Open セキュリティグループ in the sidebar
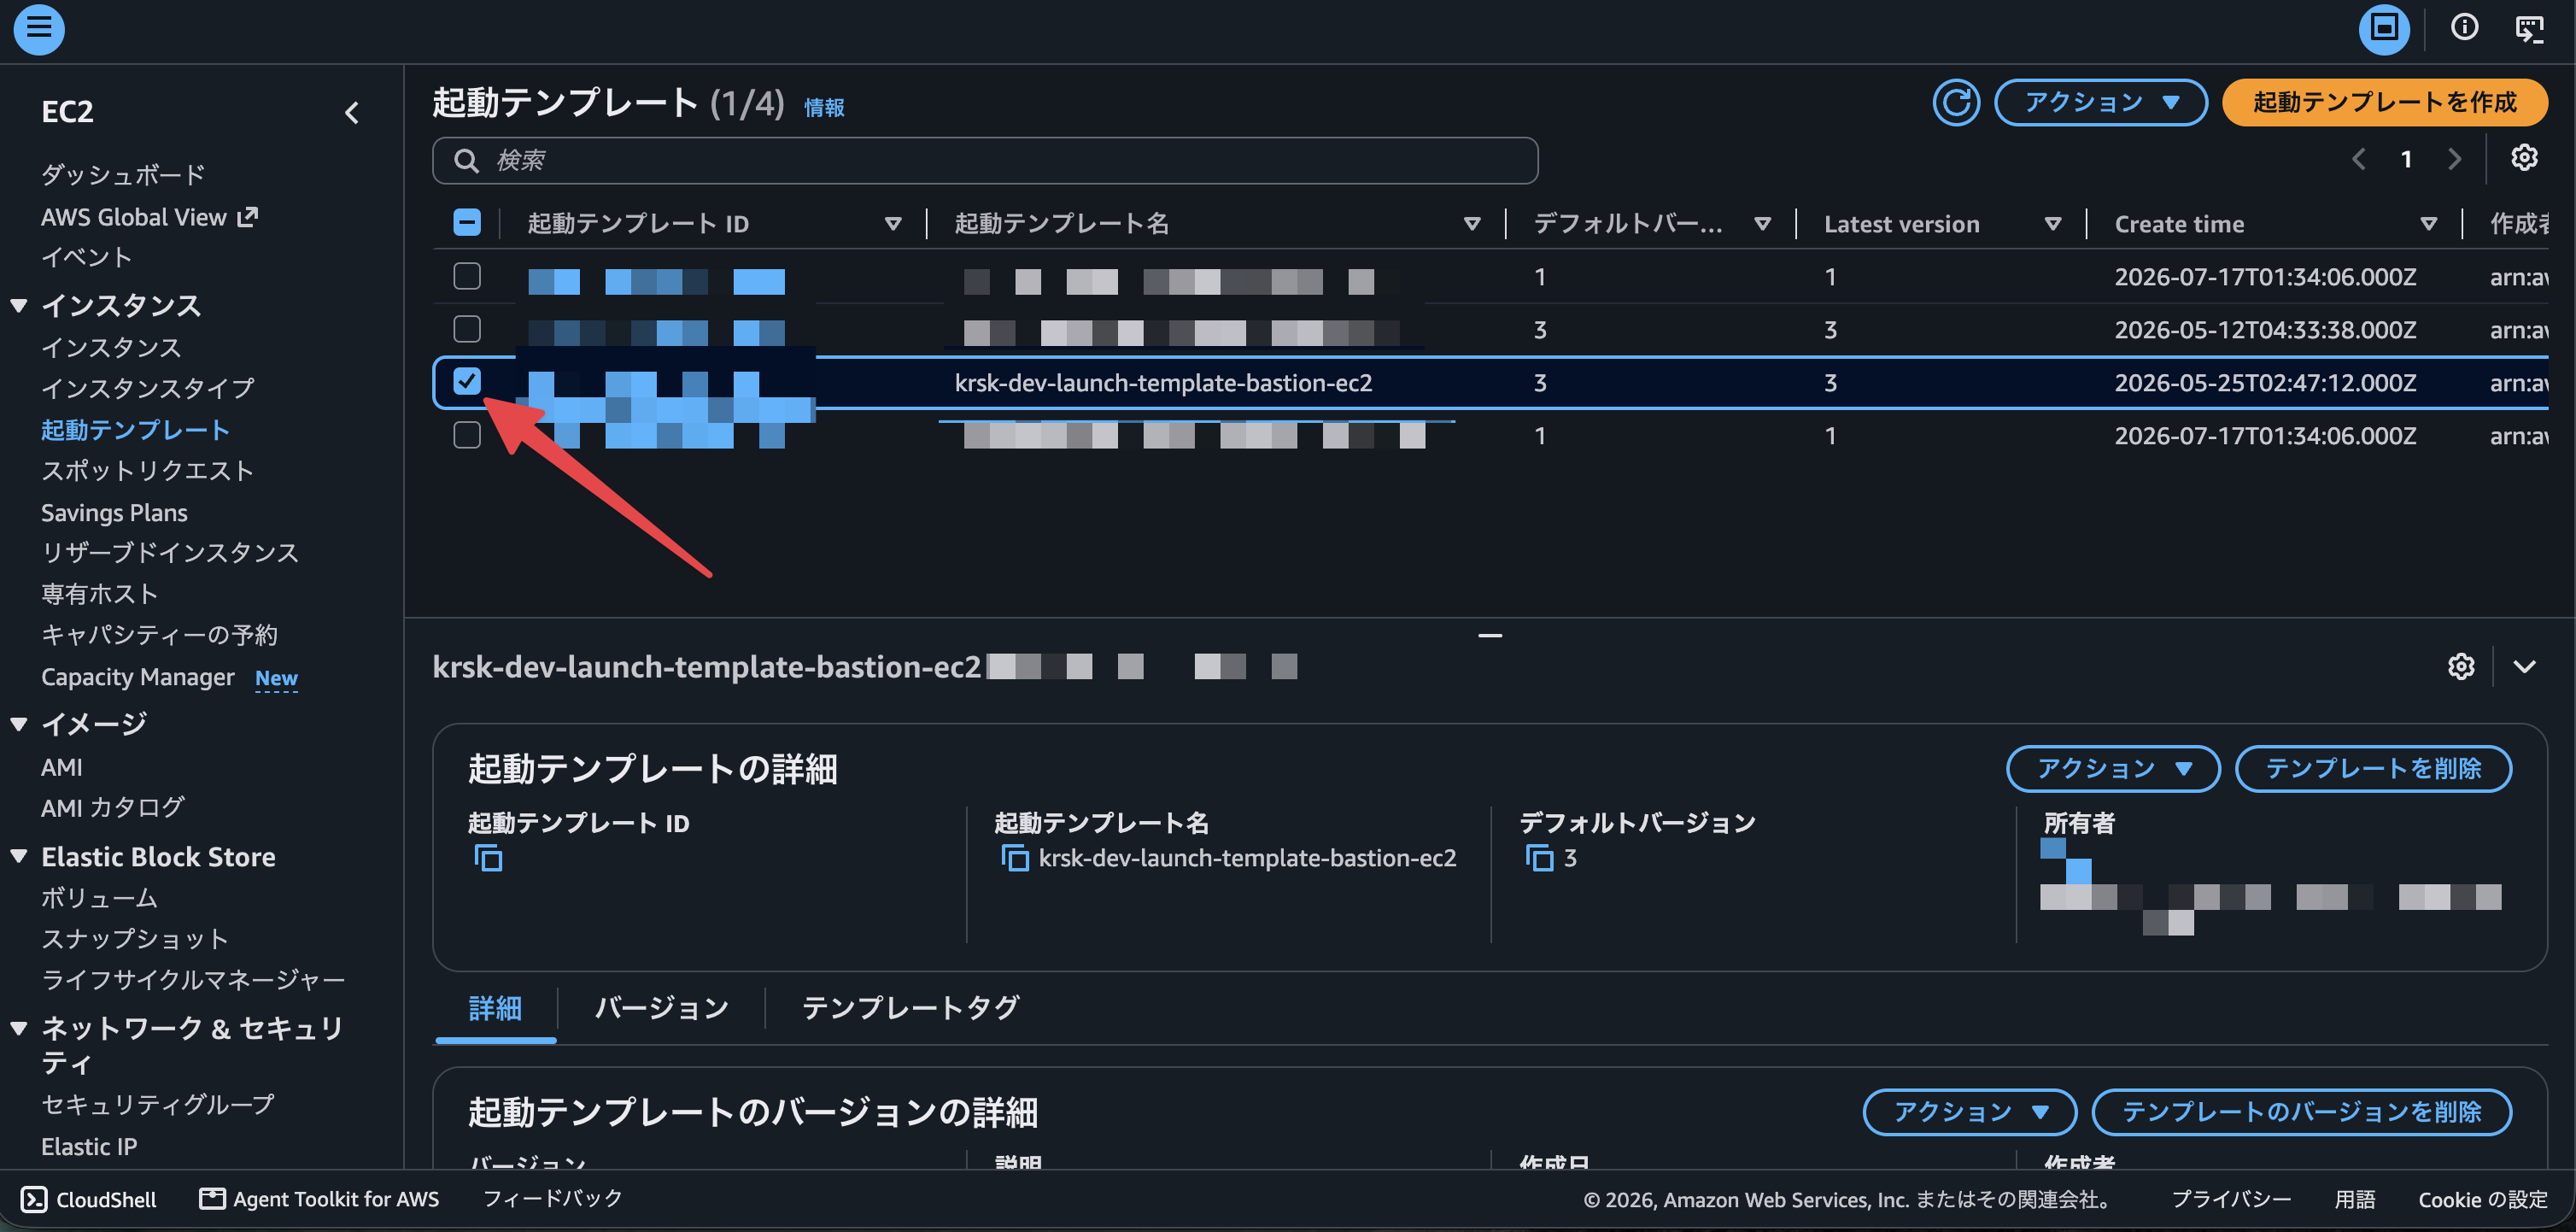2576x1232 pixels. pos(158,1104)
